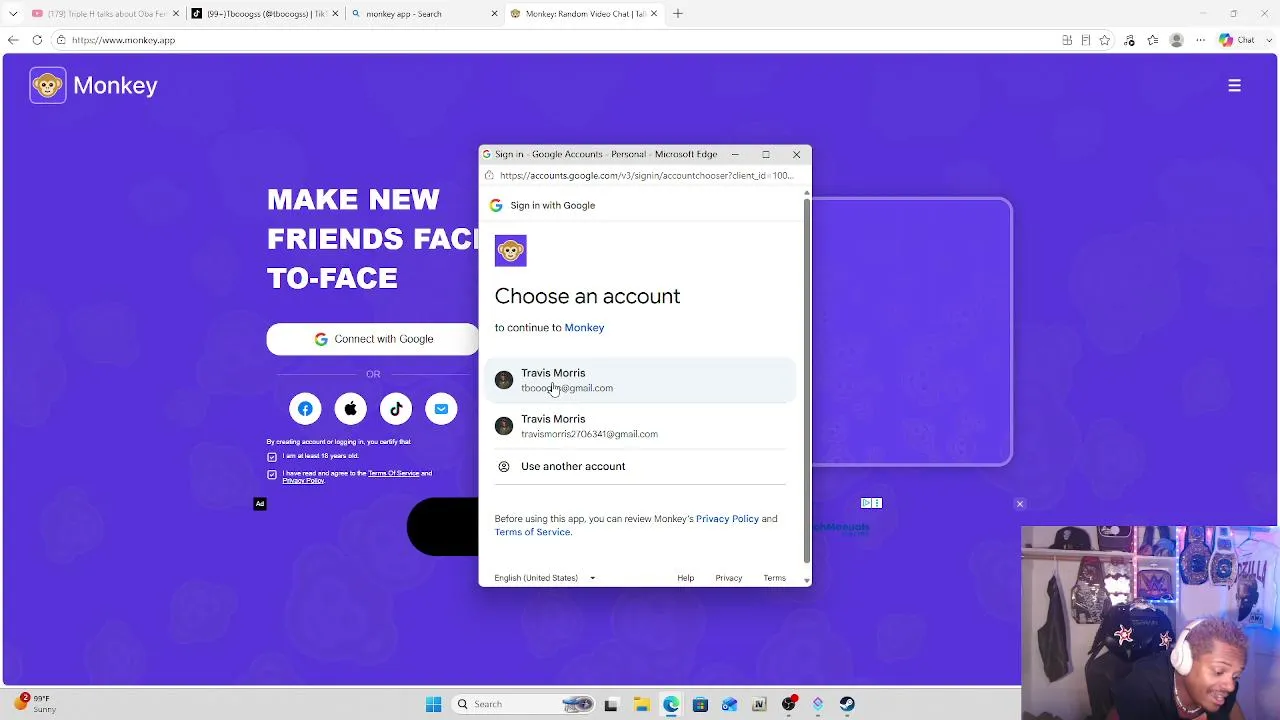
Task: Sign in with the Apple icon
Action: pos(351,409)
